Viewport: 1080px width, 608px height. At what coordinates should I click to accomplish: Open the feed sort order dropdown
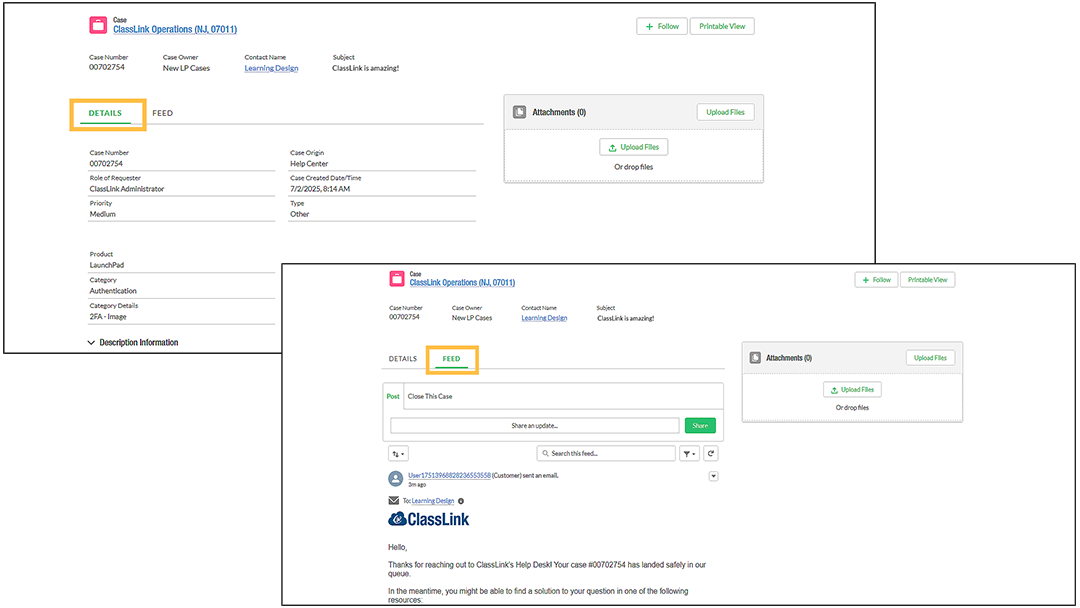tap(398, 454)
